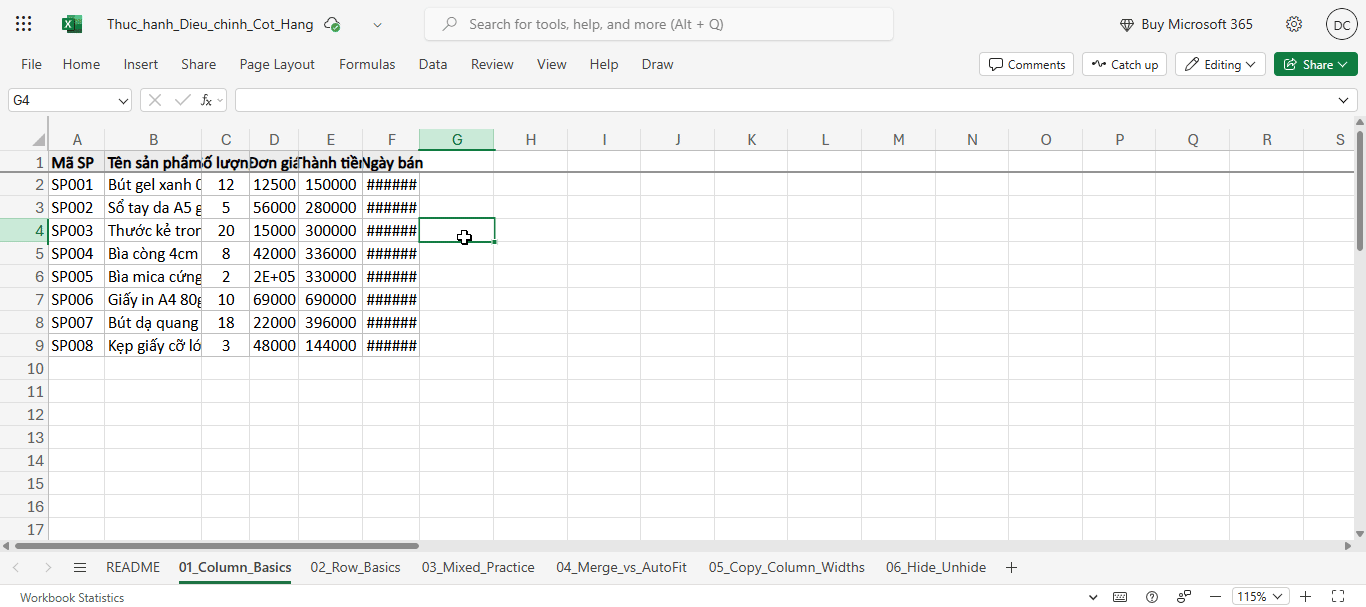Click the feedback icon in status bar
This screenshot has width=1366, height=607.
(1184, 597)
